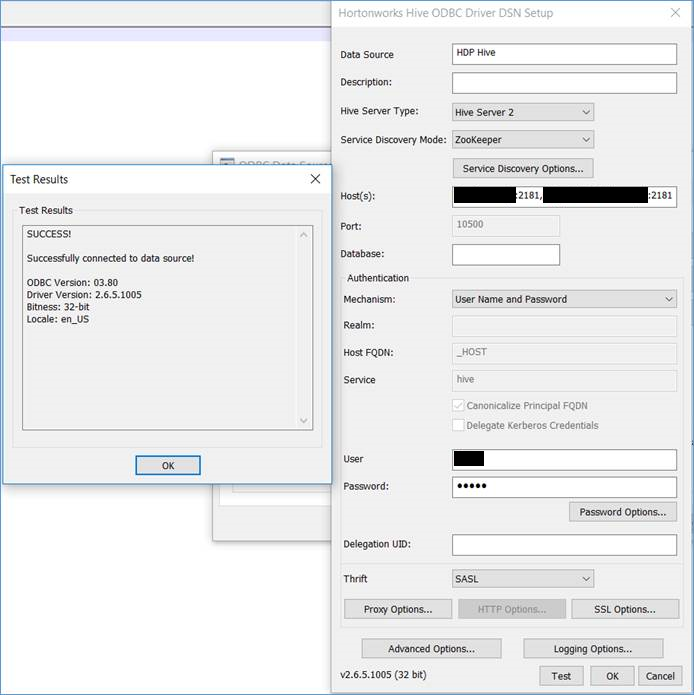Click the Host(s) input field

pos(564,197)
